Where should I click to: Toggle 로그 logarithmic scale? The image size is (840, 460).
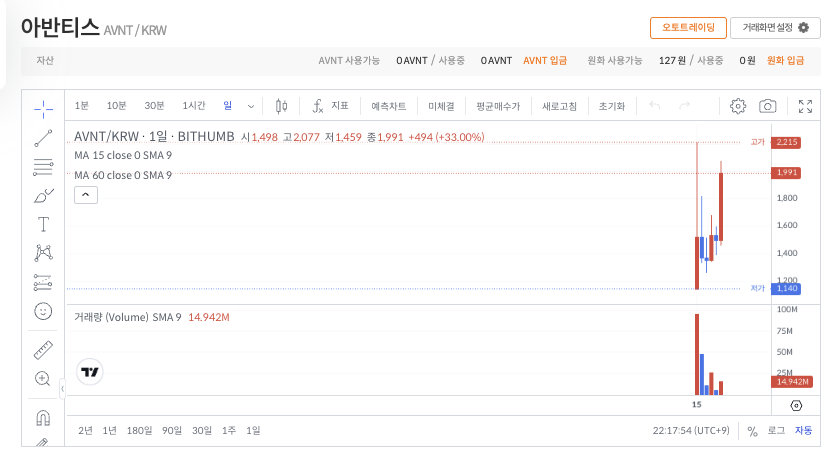(x=776, y=431)
